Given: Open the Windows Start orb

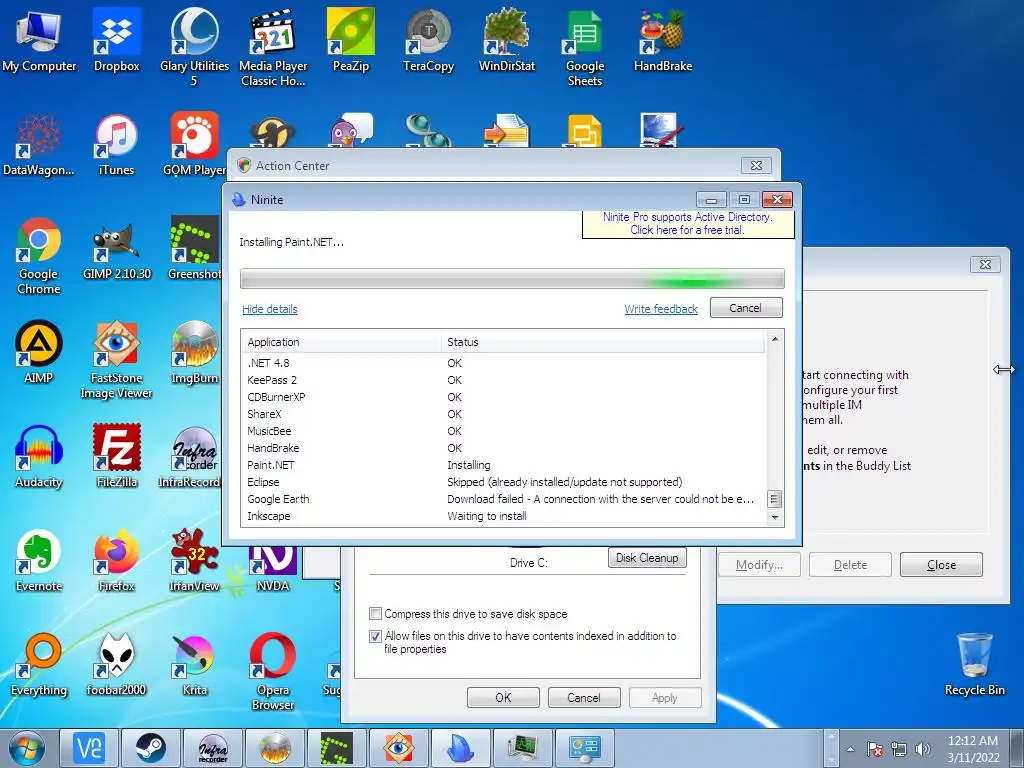Looking at the screenshot, I should click(27, 748).
